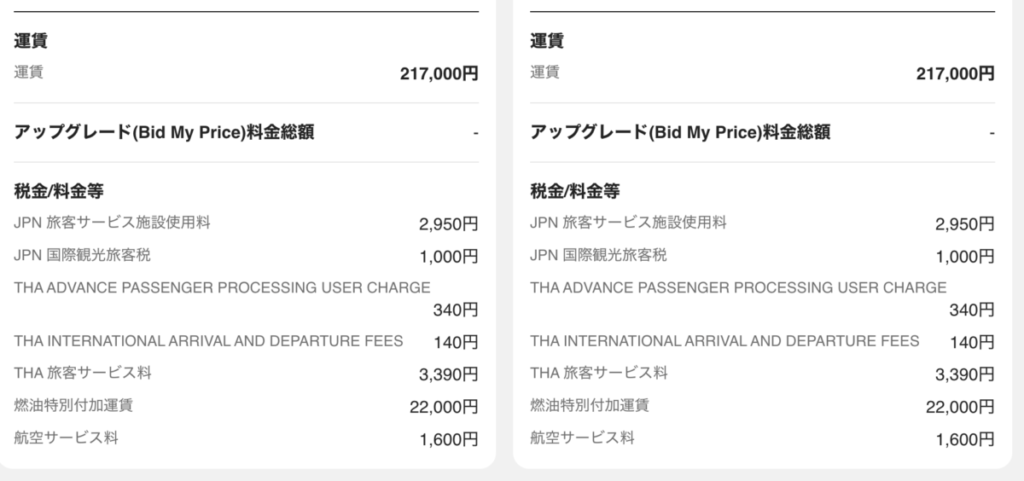This screenshot has width=1024, height=481.
Task: Select 燃油特別付加運賃 in the left card
Action: point(74,405)
